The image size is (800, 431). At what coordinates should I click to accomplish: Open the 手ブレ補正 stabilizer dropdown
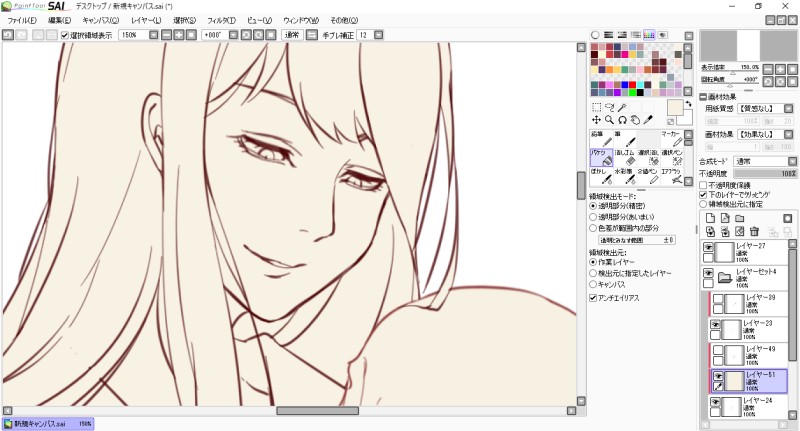point(379,35)
